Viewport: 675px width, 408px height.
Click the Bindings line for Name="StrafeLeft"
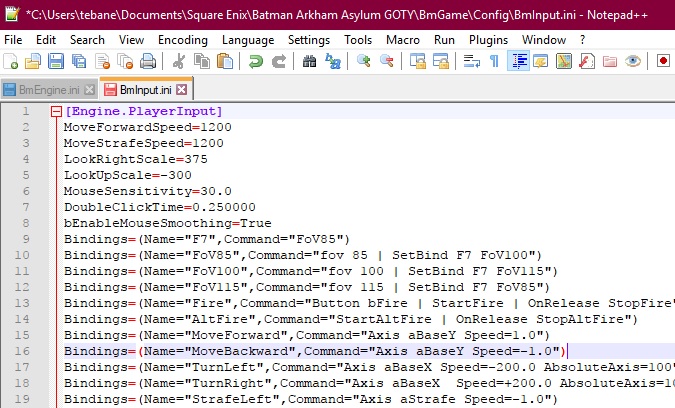[311, 399]
